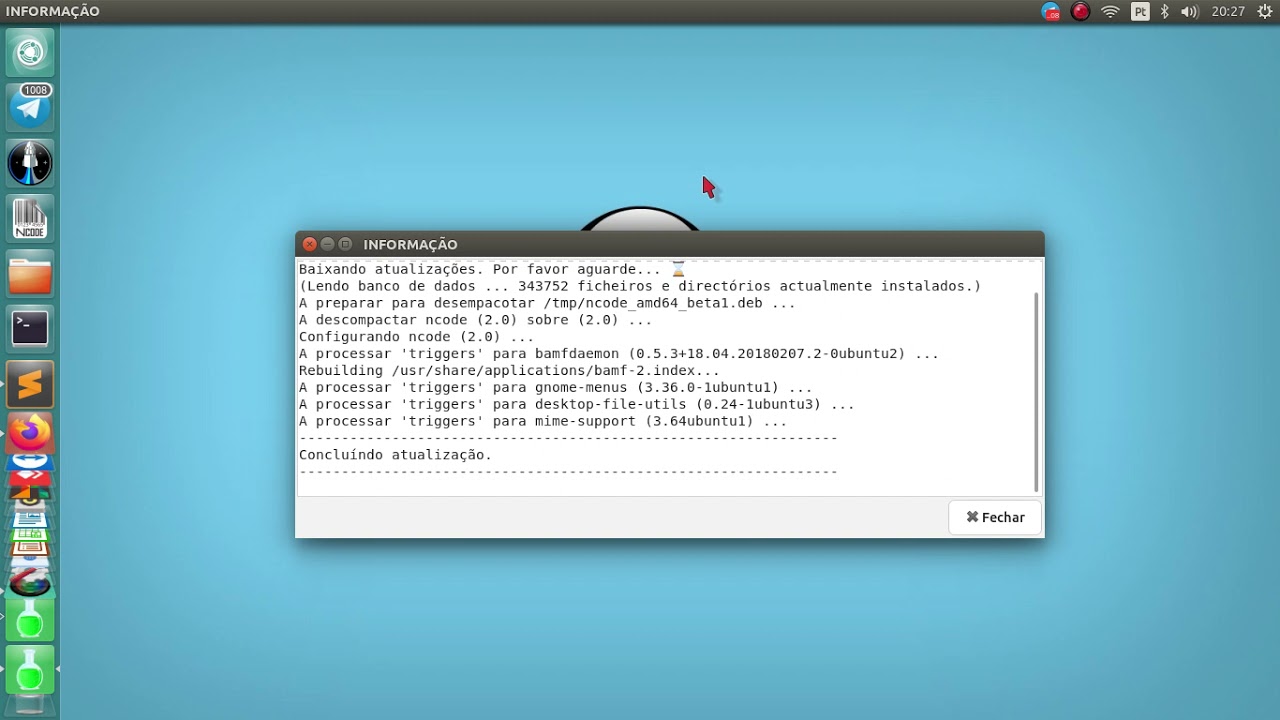Click the log area vertical scrollbar
The width and height of the screenshot is (1280, 720).
pyautogui.click(x=1036, y=392)
